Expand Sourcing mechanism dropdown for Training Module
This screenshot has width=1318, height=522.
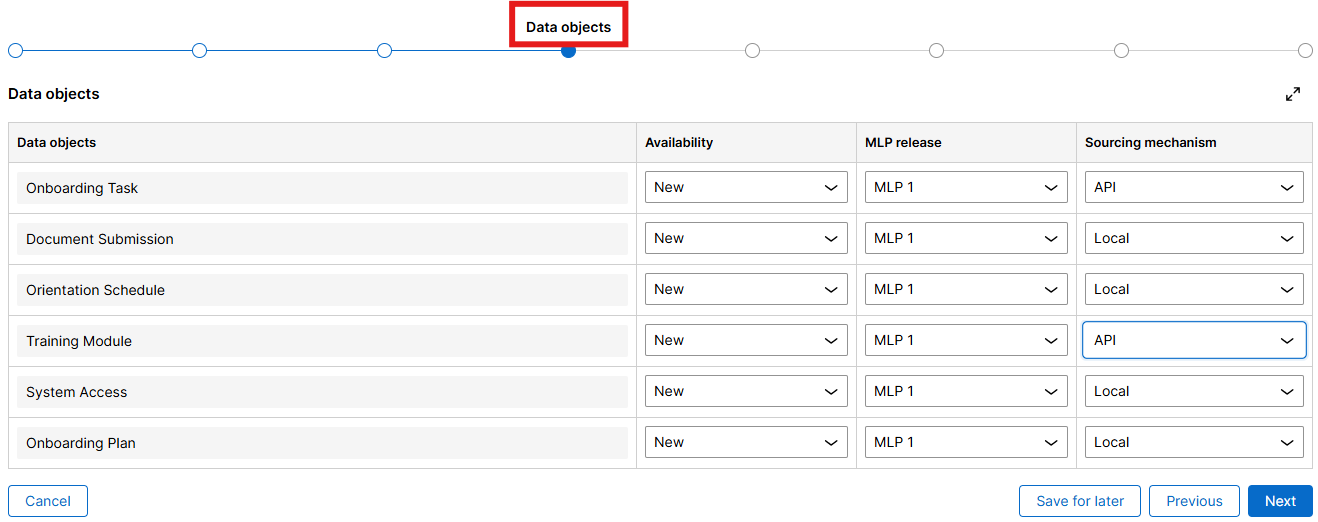click(1194, 340)
